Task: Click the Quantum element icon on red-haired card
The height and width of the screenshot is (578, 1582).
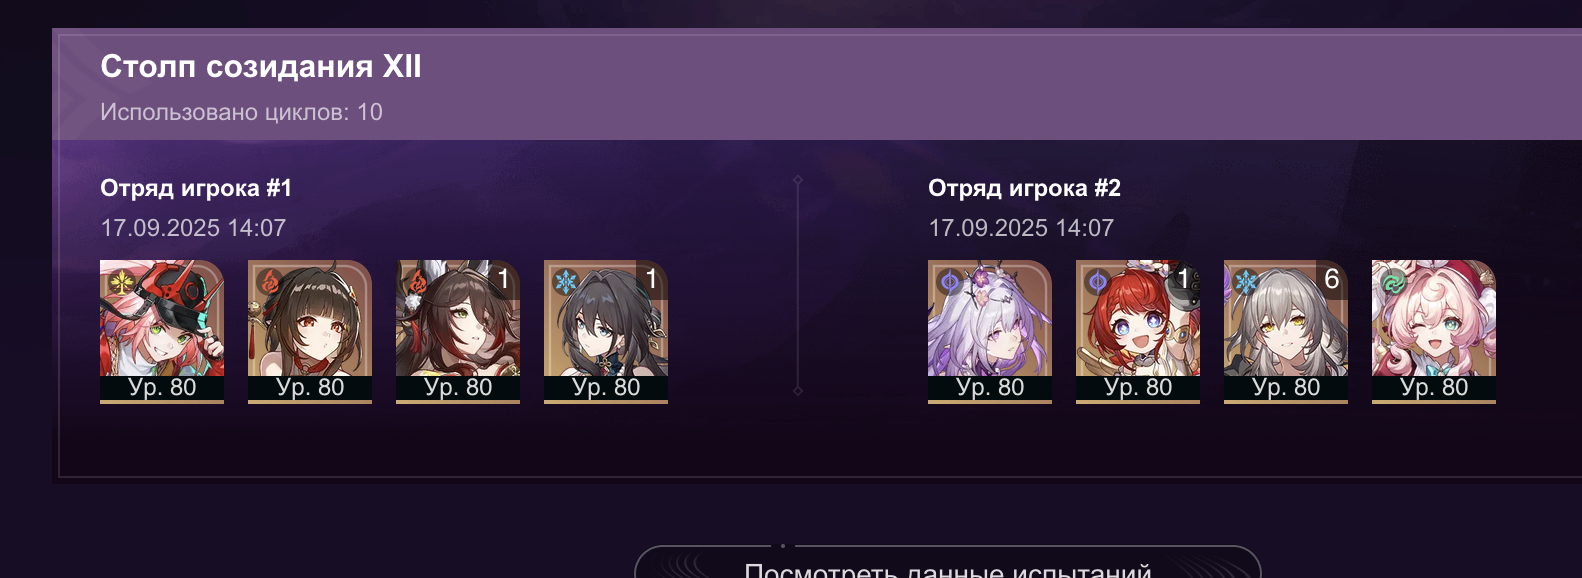Action: [1098, 282]
